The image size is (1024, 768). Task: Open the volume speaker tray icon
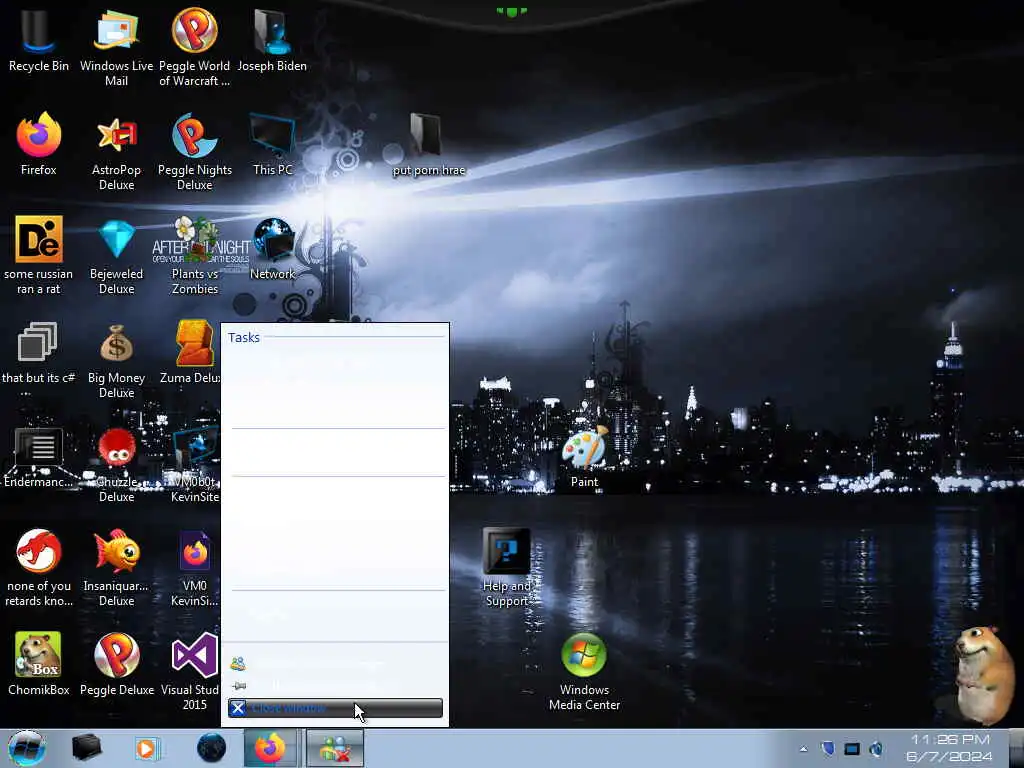point(876,748)
